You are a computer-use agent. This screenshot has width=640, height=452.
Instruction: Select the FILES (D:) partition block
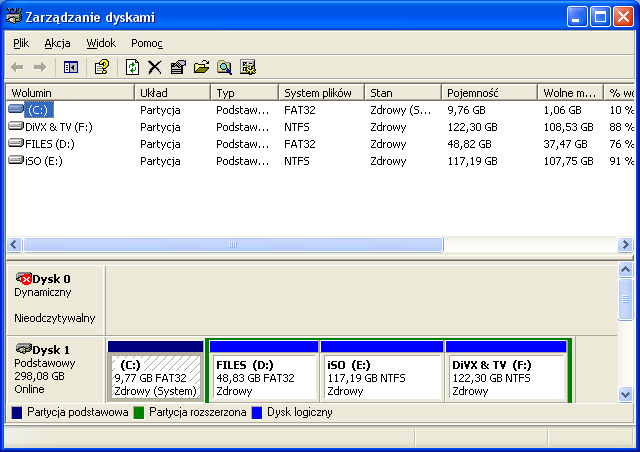pos(264,371)
